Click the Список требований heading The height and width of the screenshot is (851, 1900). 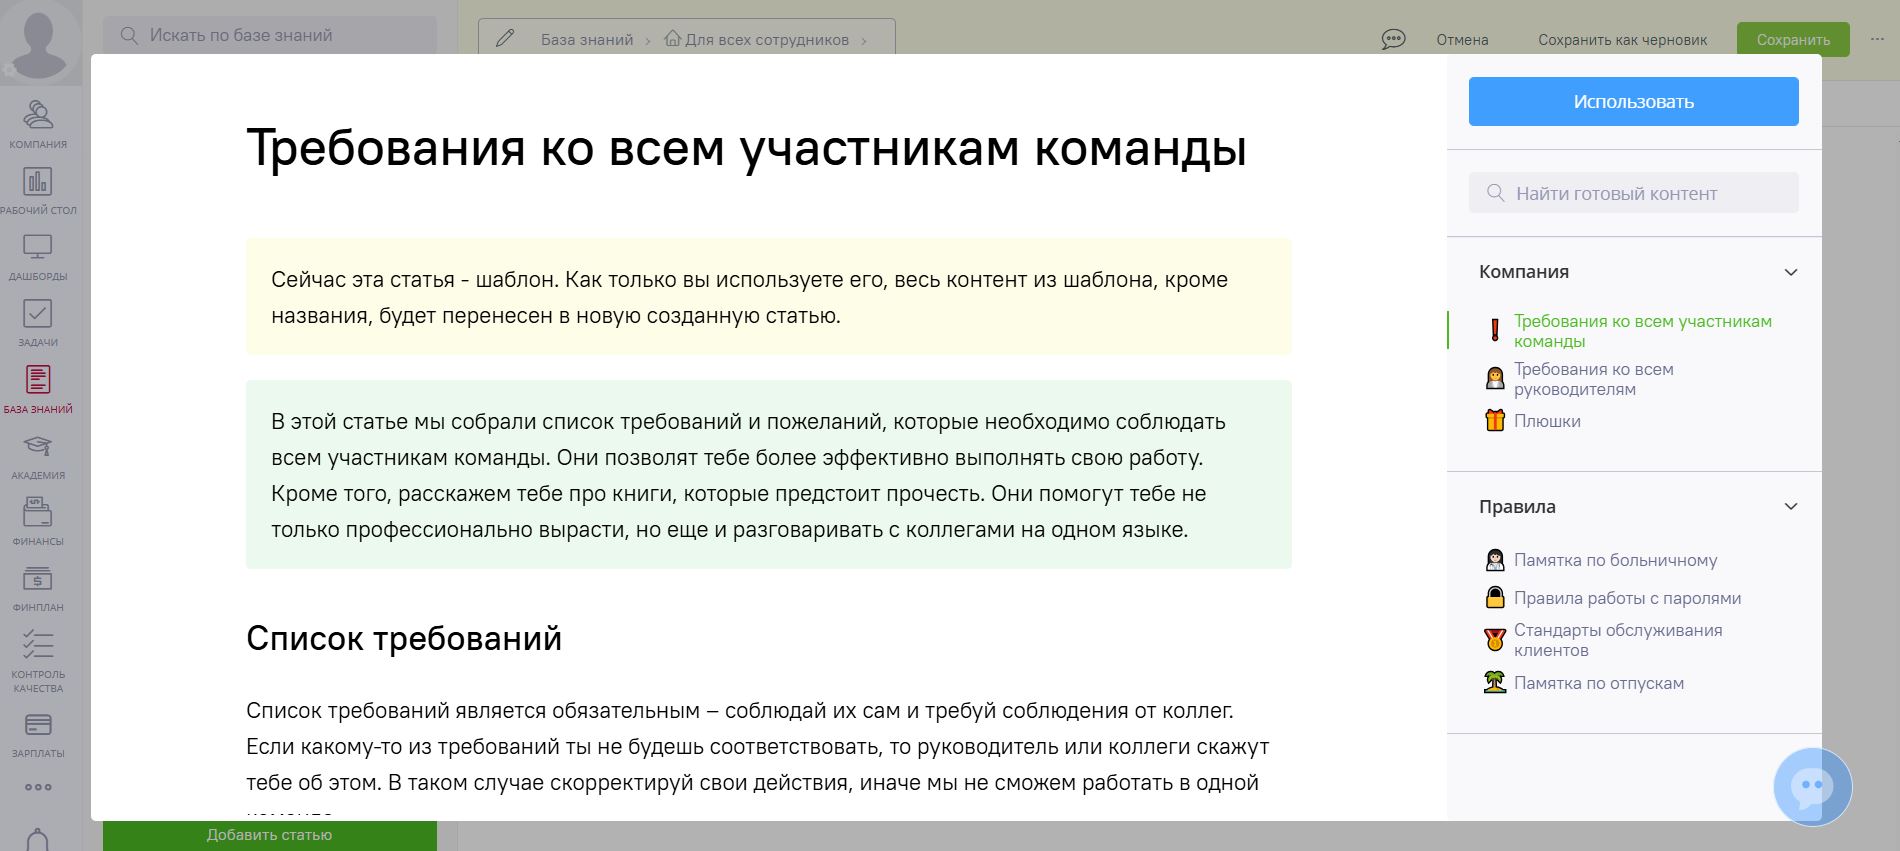404,638
